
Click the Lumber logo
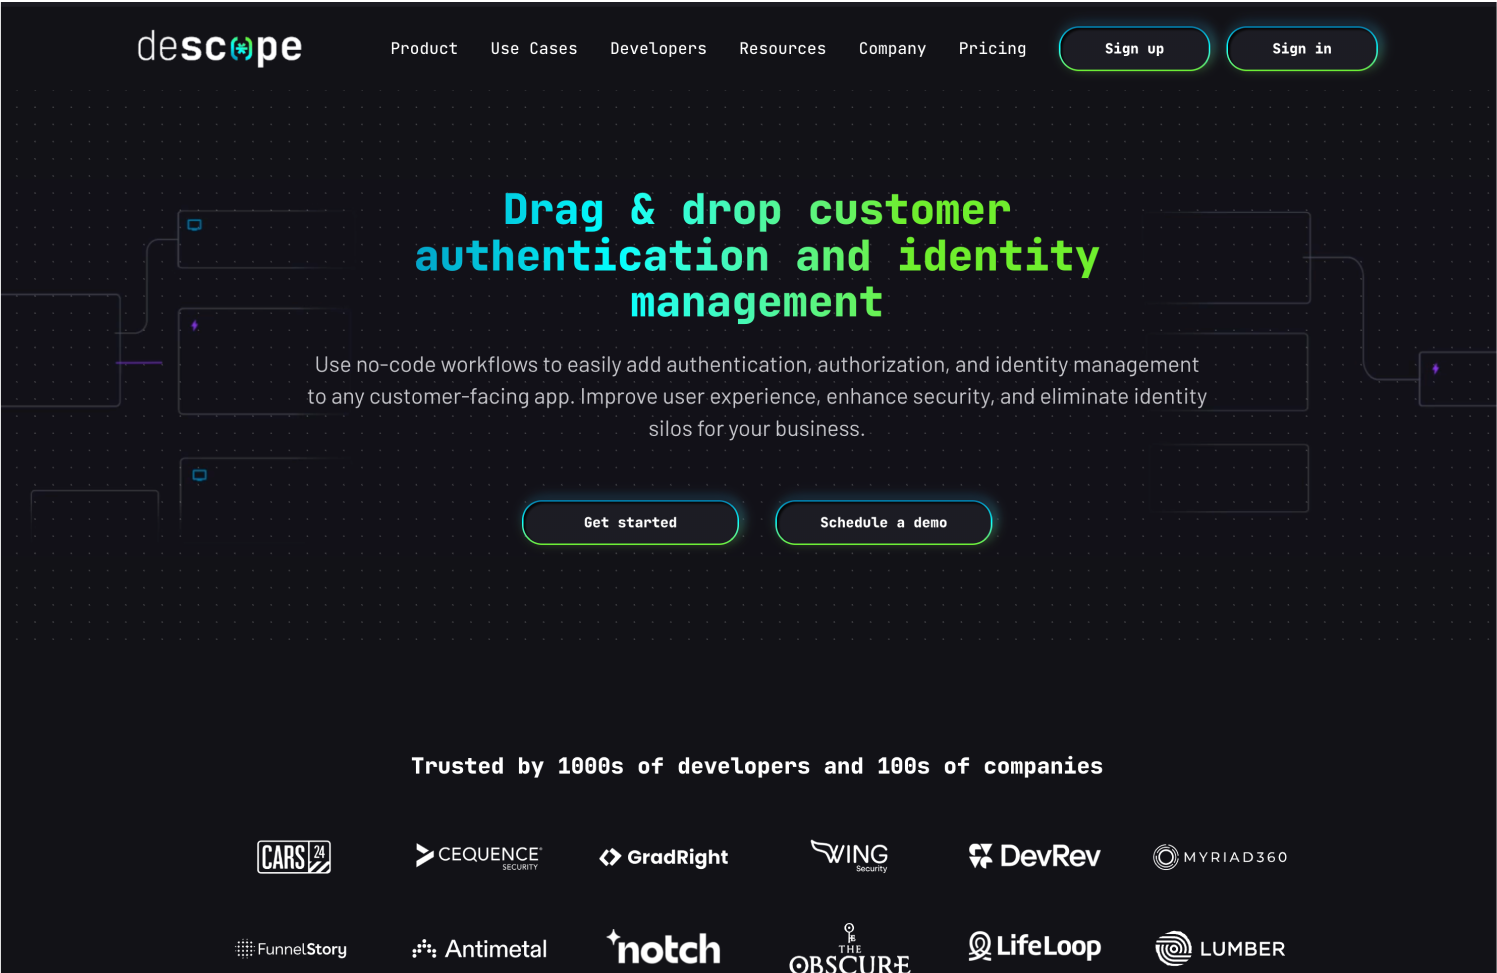click(x=1220, y=948)
